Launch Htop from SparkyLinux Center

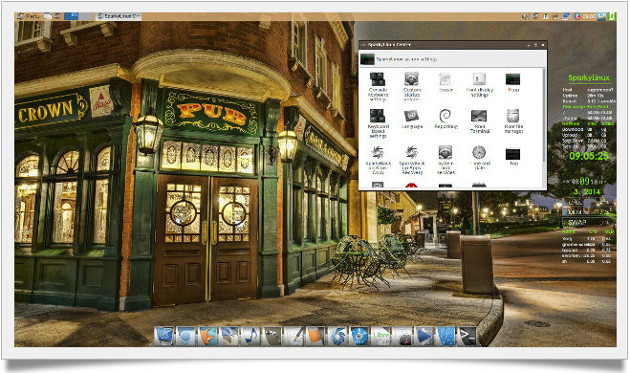[513, 82]
